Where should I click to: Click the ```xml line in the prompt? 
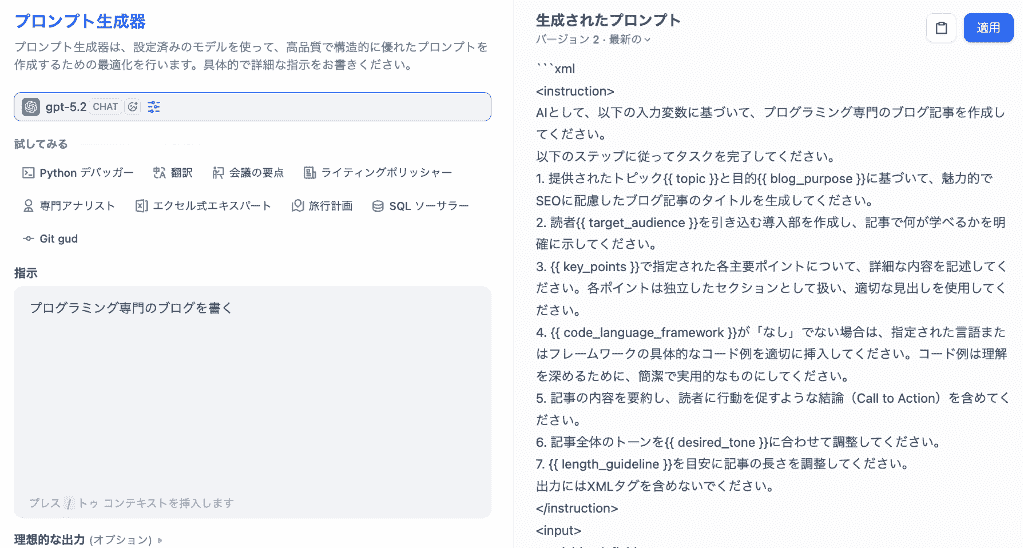coord(555,68)
